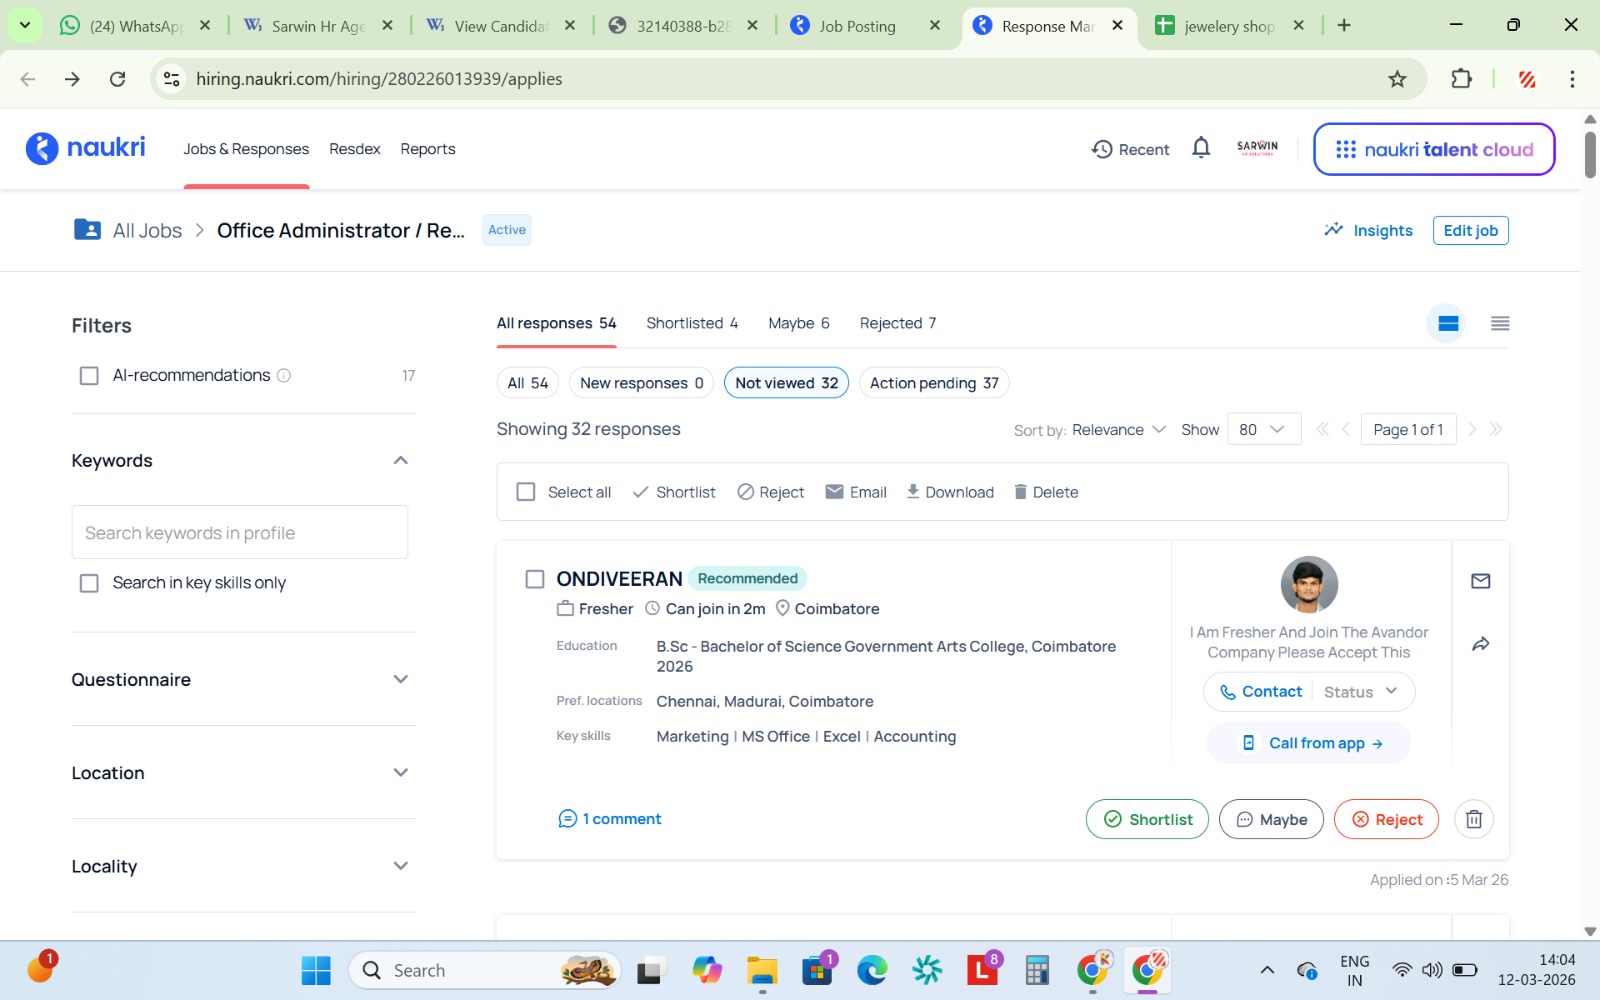Image resolution: width=1600 pixels, height=1000 pixels.
Task: Switch to compact list view icon
Action: [x=1499, y=323]
